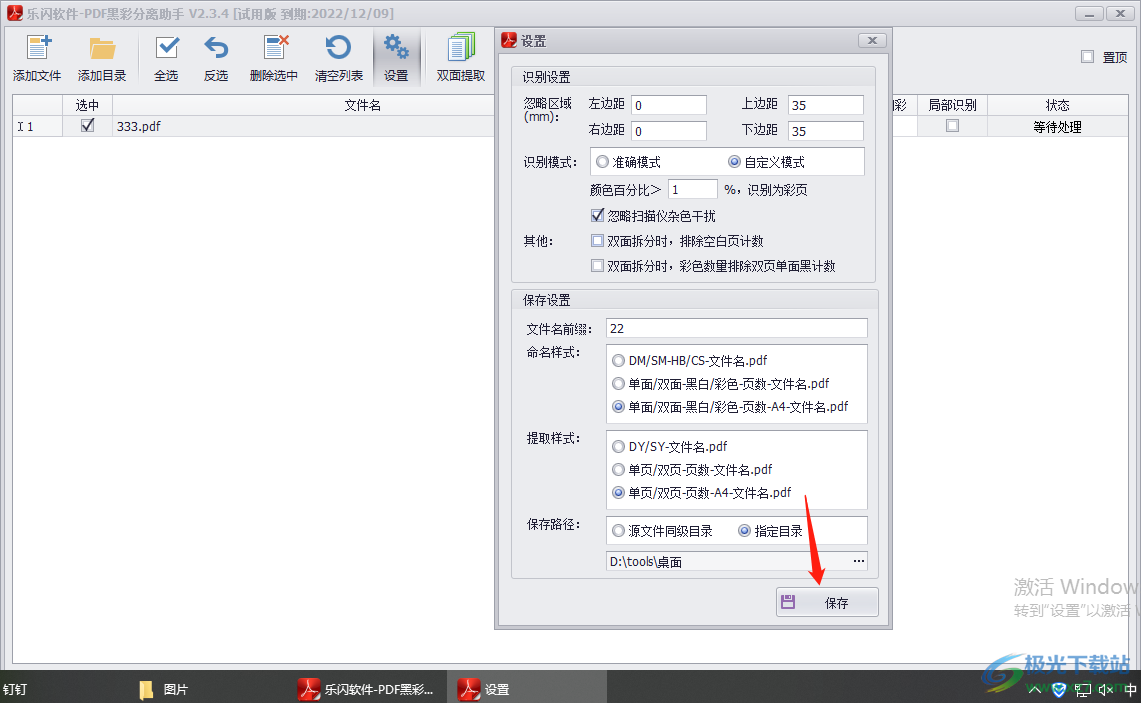Screen dimensions: 1141x703
Task: Select 单页/双页-页数-A4-文件名.pdf extraction style
Action: click(x=619, y=493)
